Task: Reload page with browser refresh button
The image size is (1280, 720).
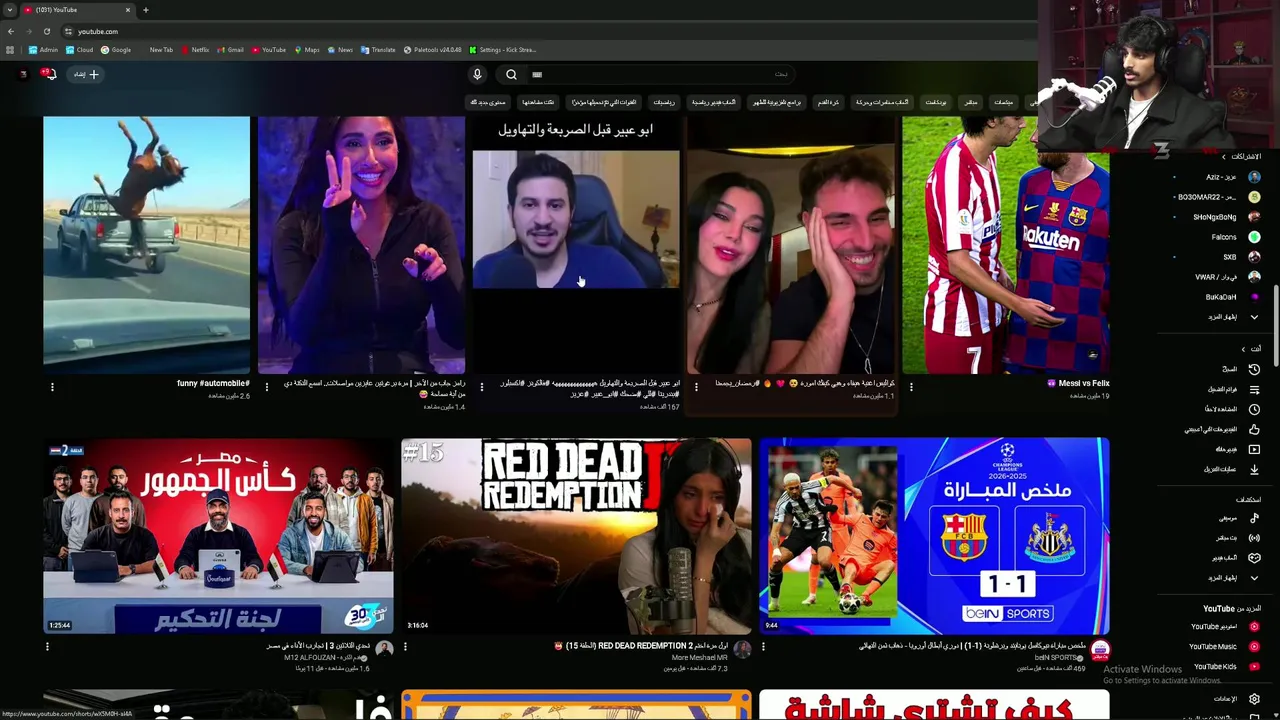Action: click(46, 31)
